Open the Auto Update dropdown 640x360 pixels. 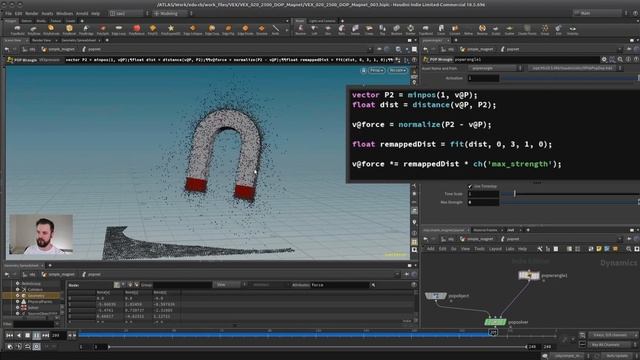tap(619, 356)
